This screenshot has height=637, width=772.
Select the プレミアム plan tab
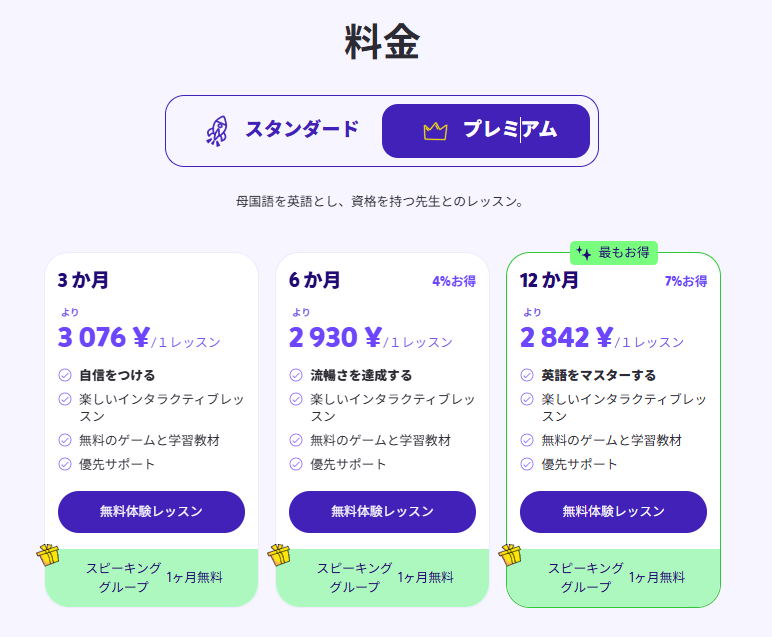click(x=486, y=131)
